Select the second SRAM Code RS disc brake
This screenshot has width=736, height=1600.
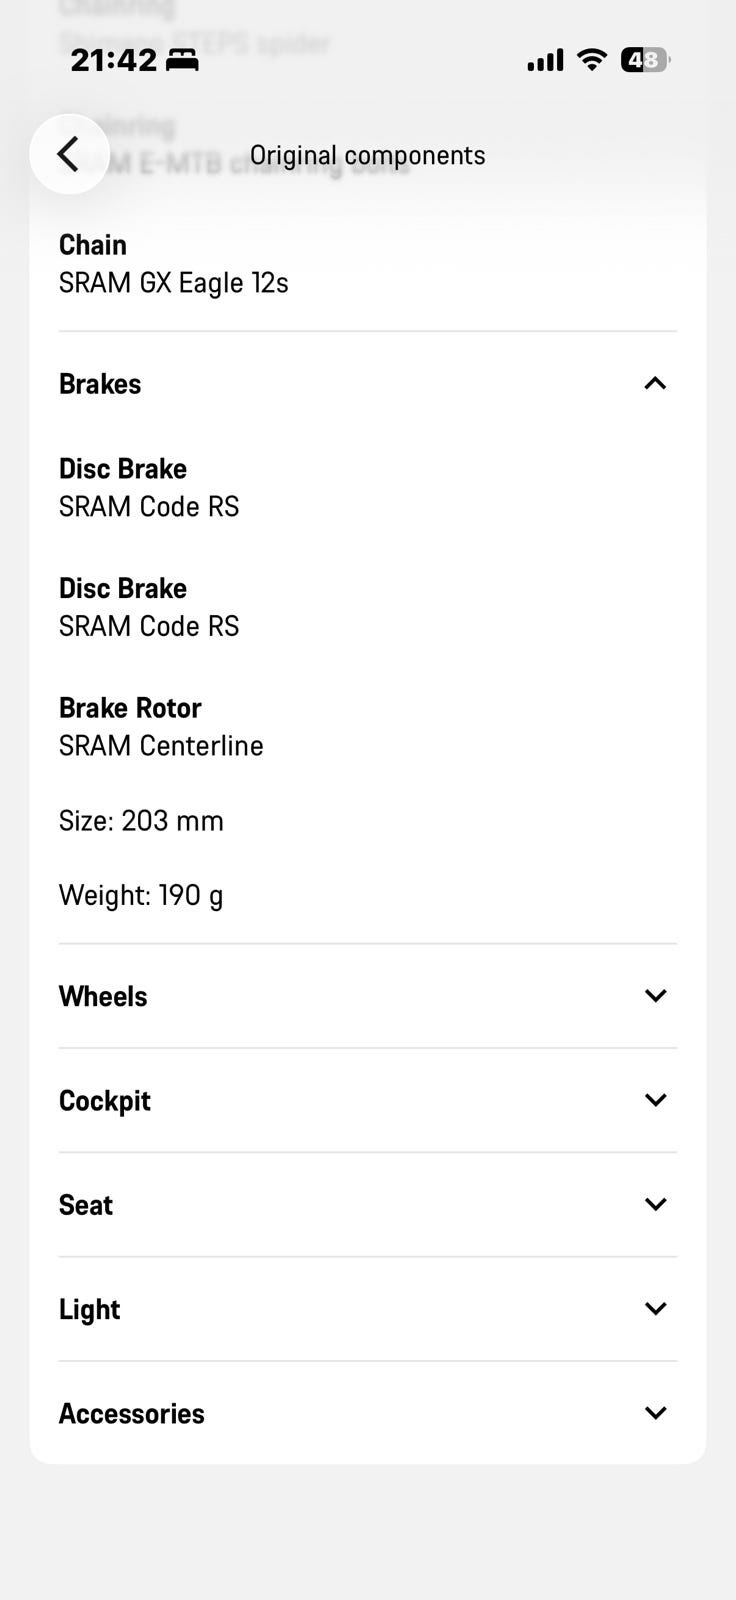pos(149,626)
